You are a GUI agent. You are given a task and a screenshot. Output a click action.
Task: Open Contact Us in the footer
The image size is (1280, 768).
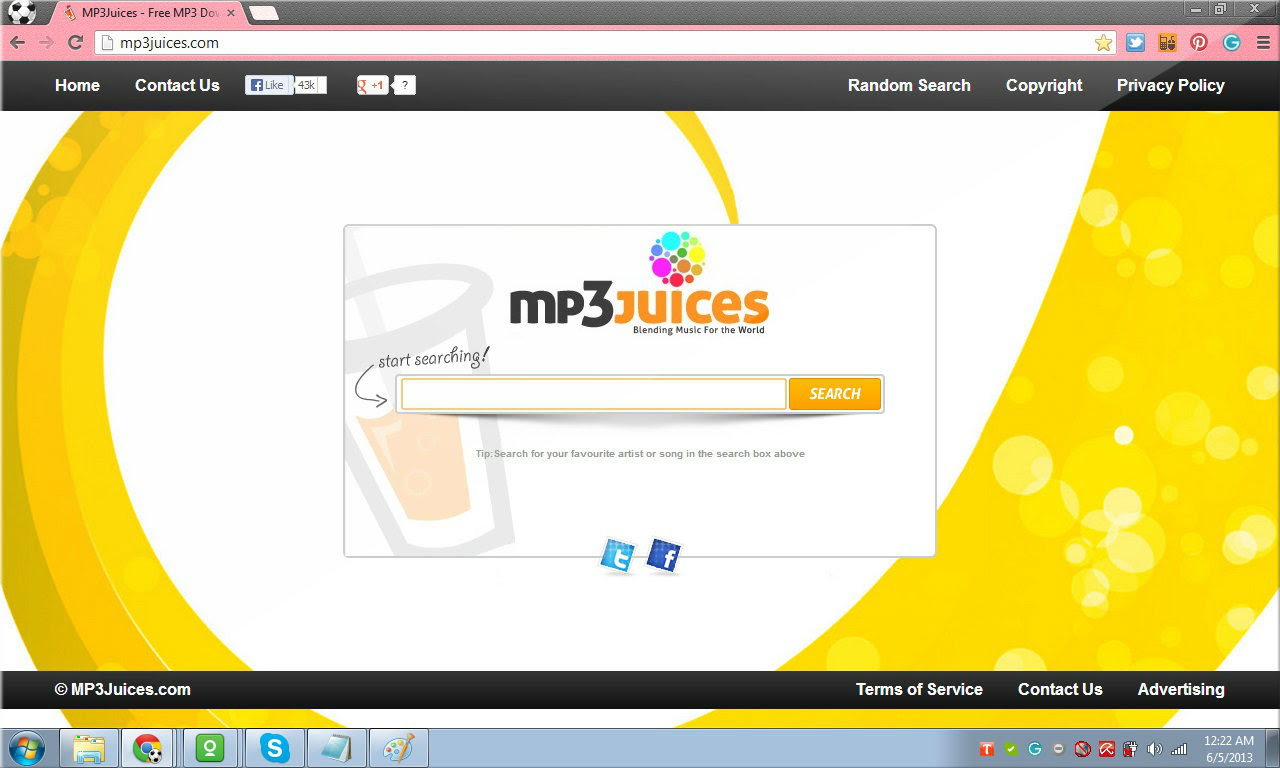[1060, 689]
